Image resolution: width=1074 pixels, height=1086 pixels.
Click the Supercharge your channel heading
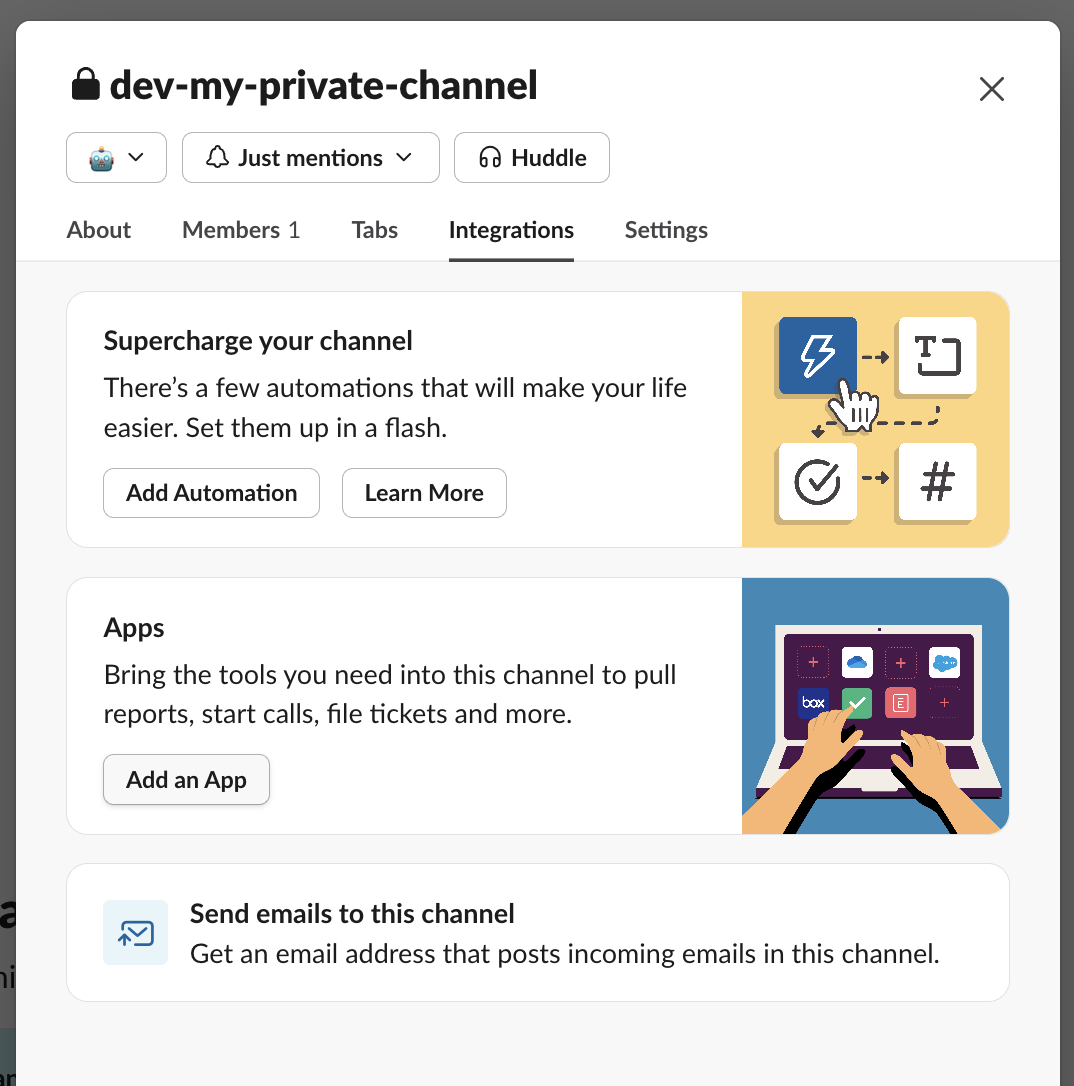pyautogui.click(x=258, y=341)
